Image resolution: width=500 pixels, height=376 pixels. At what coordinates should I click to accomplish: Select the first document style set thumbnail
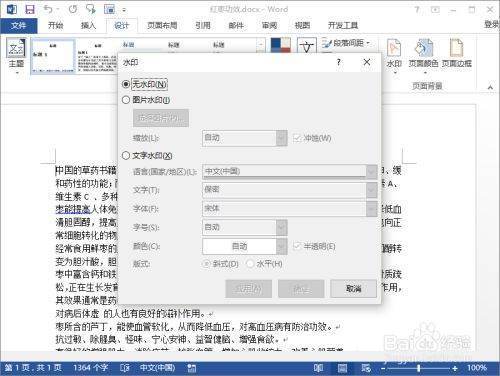pos(53,56)
